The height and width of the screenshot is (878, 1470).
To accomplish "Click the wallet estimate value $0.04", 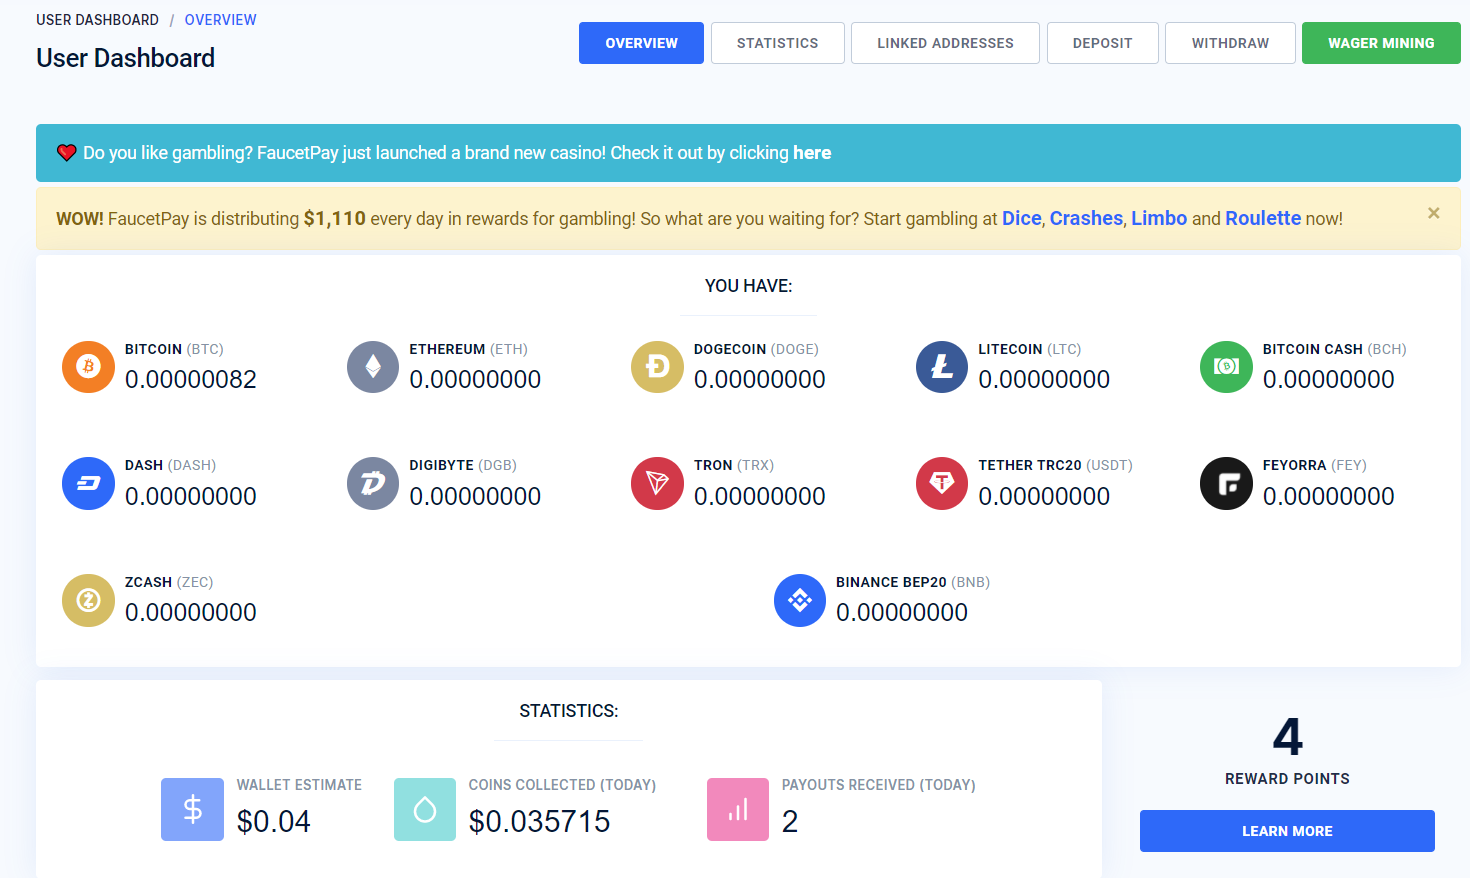I will [x=273, y=821].
